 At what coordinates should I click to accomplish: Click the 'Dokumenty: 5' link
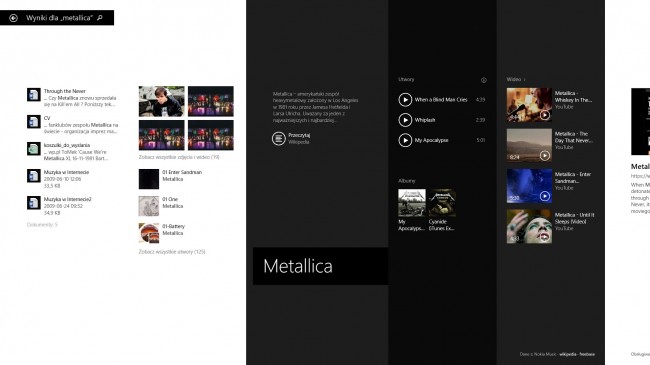click(42, 225)
